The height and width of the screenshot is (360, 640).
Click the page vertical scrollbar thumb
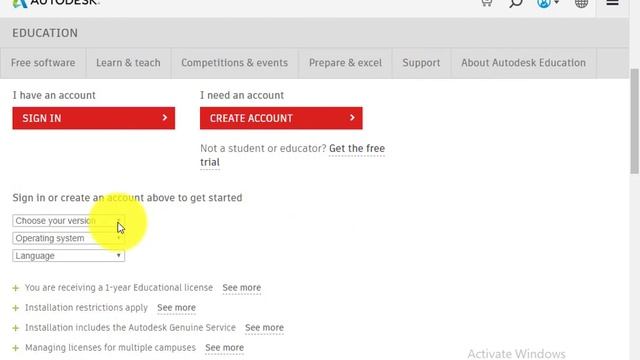[634, 121]
